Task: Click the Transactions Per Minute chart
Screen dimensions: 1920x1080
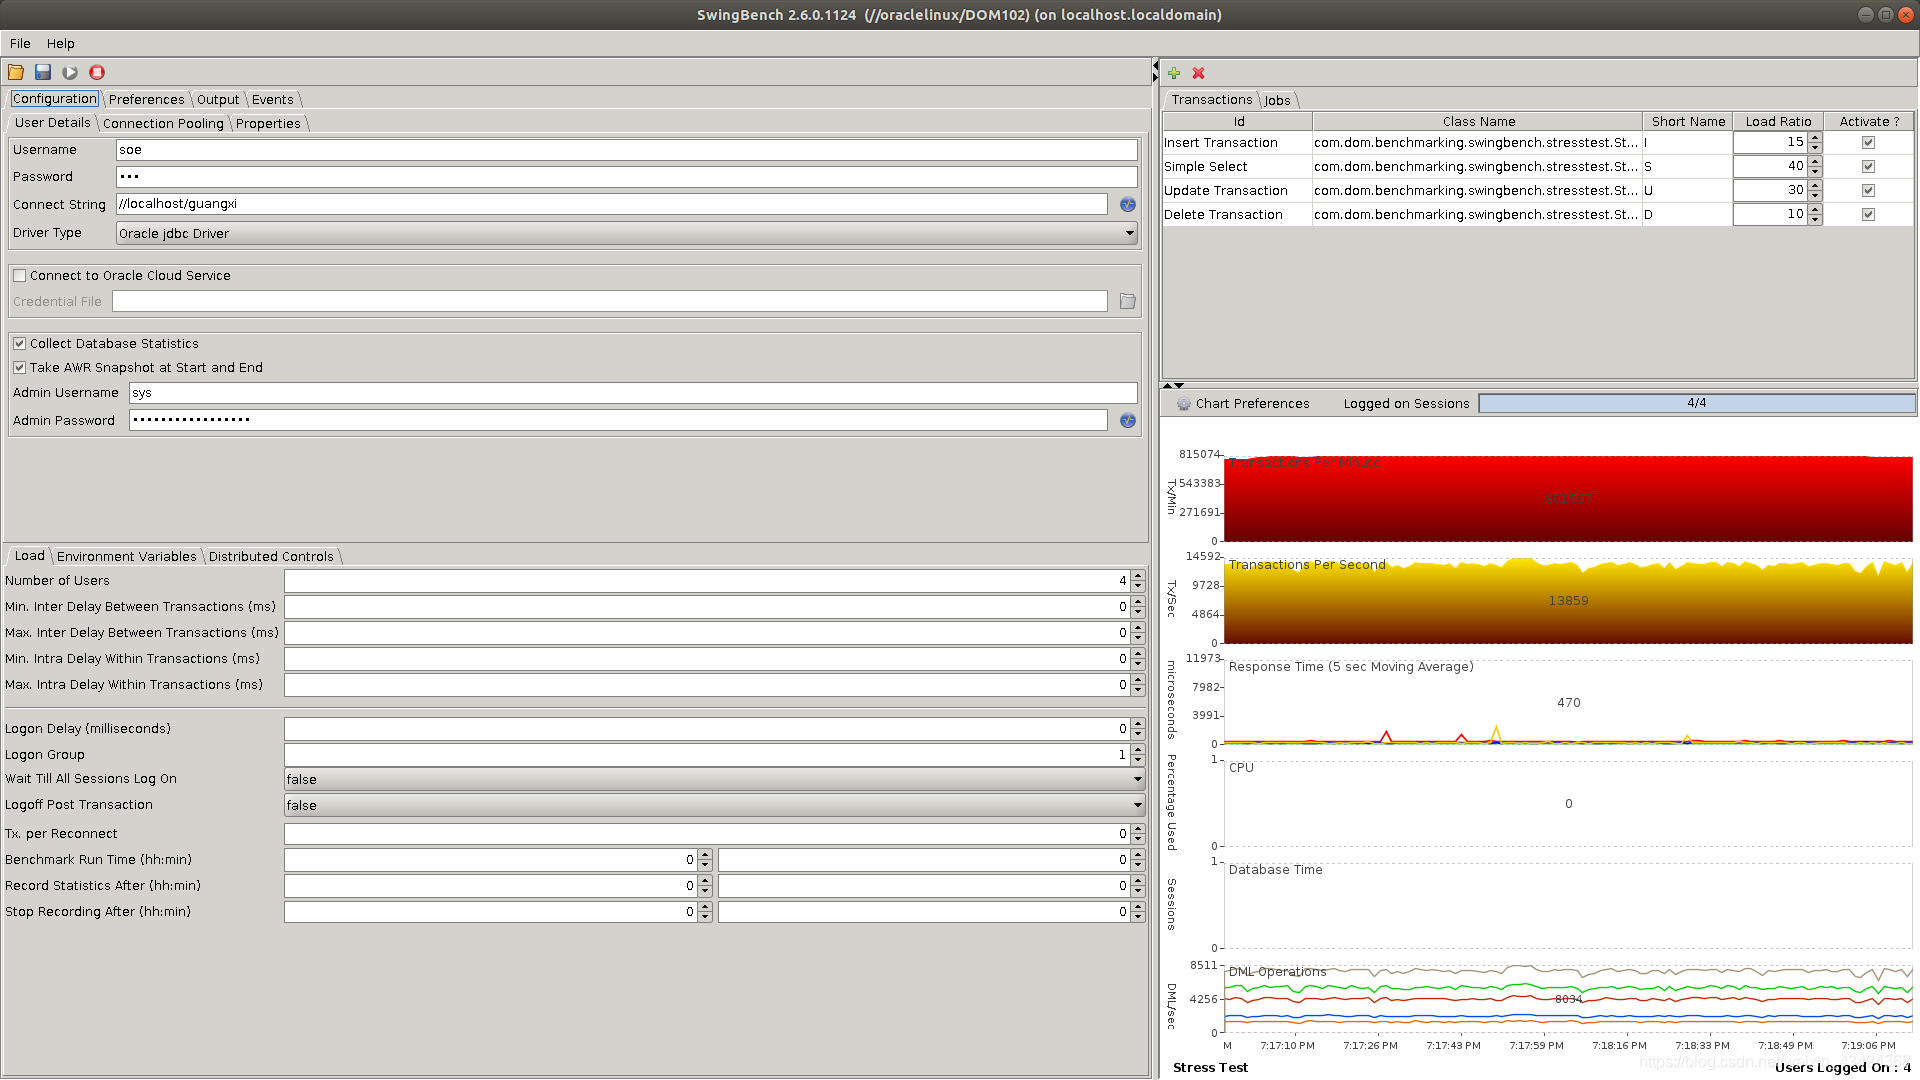Action: [x=1568, y=498]
